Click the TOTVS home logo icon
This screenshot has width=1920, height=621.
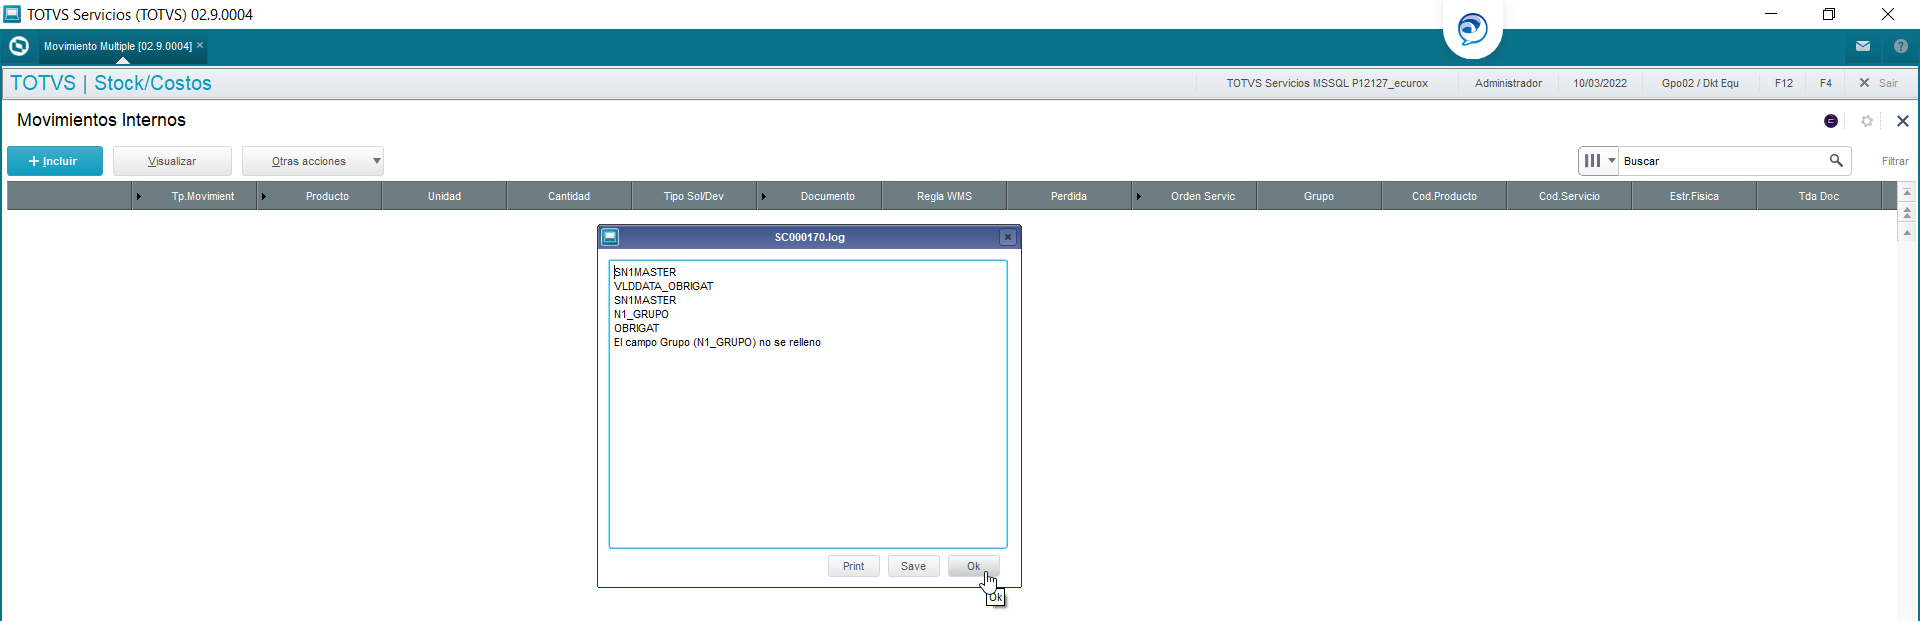coord(19,46)
